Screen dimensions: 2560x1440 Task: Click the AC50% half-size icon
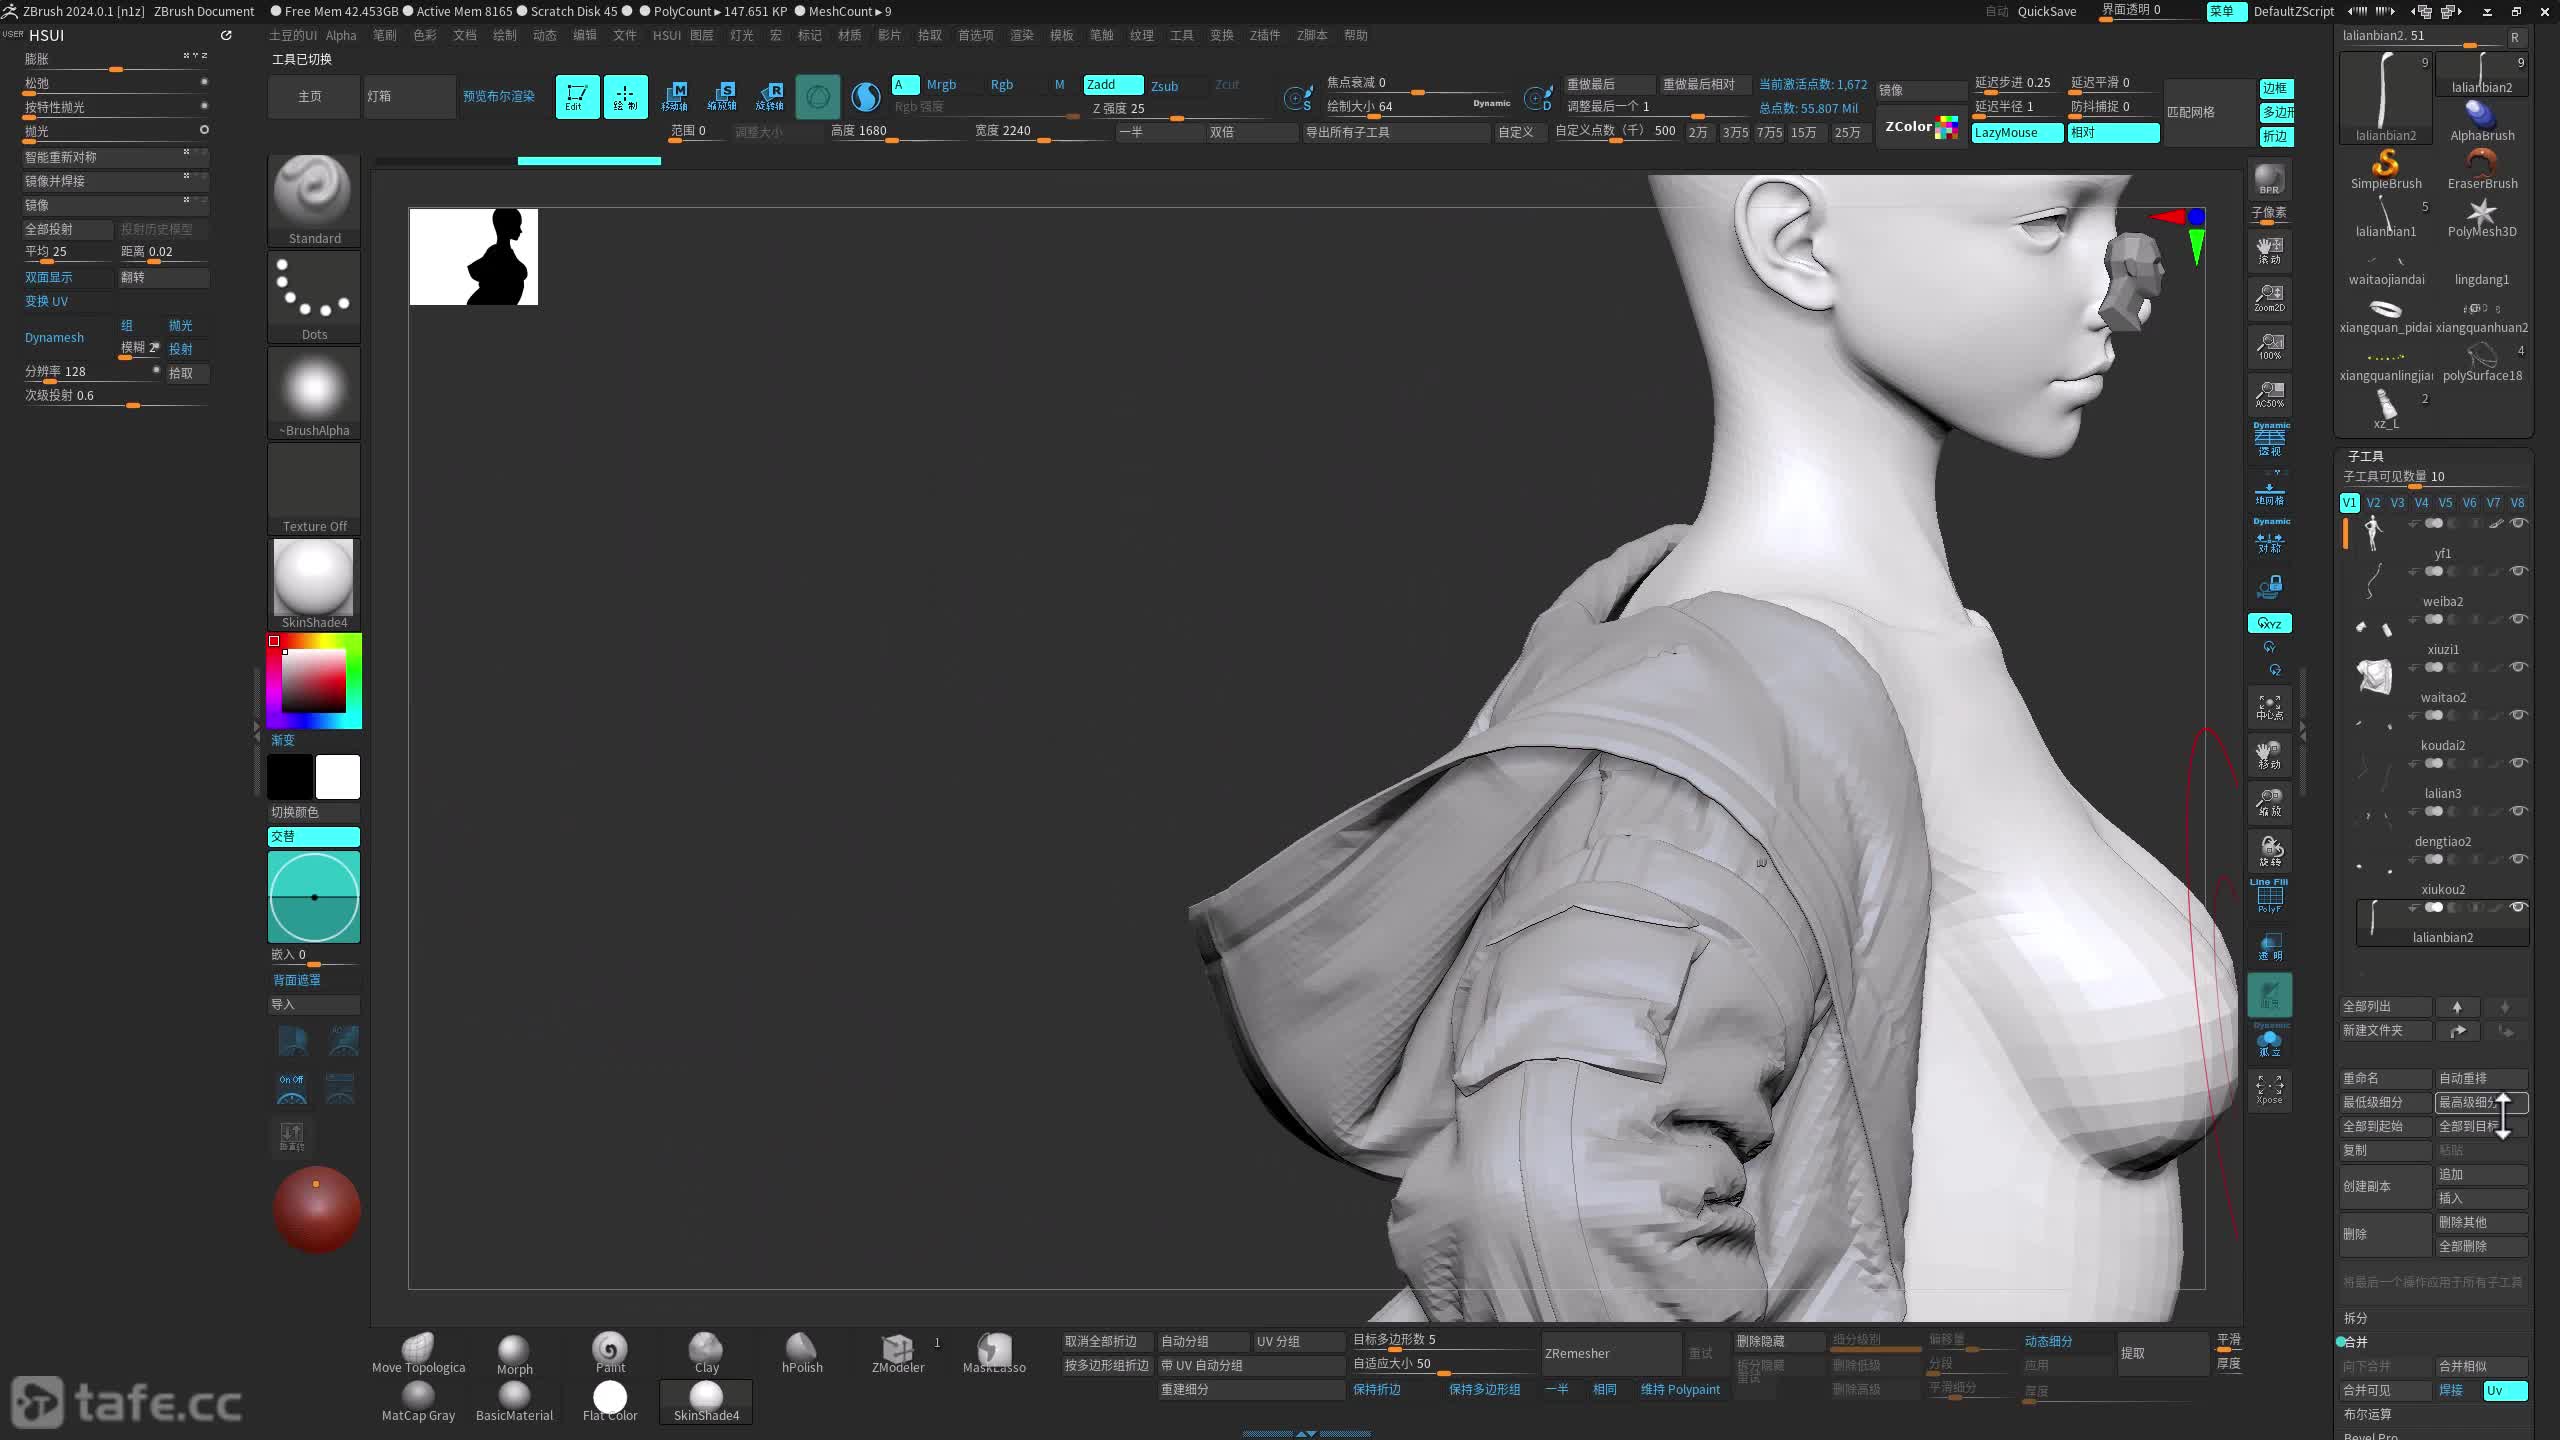[x=2269, y=394]
